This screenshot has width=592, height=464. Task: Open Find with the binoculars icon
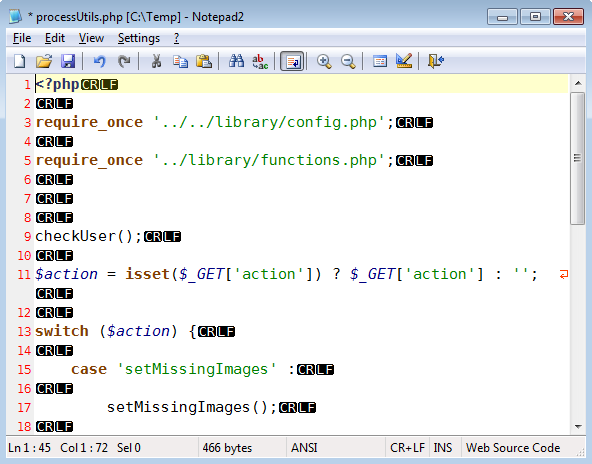(236, 61)
